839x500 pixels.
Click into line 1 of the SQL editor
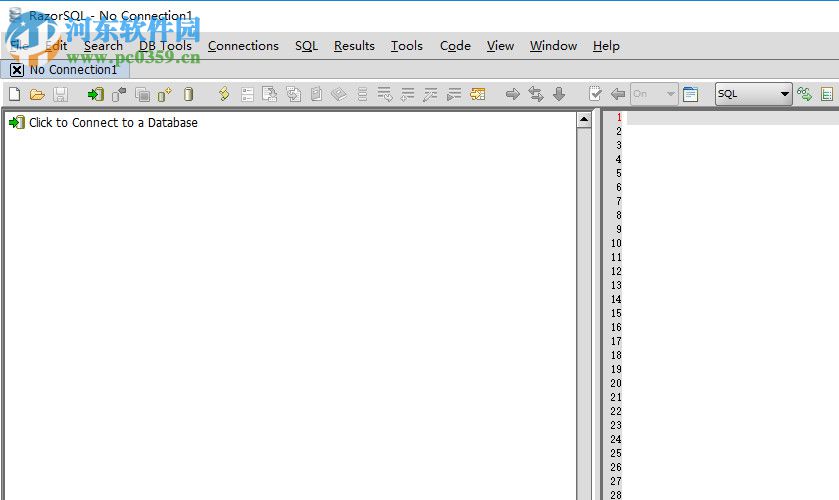733,118
